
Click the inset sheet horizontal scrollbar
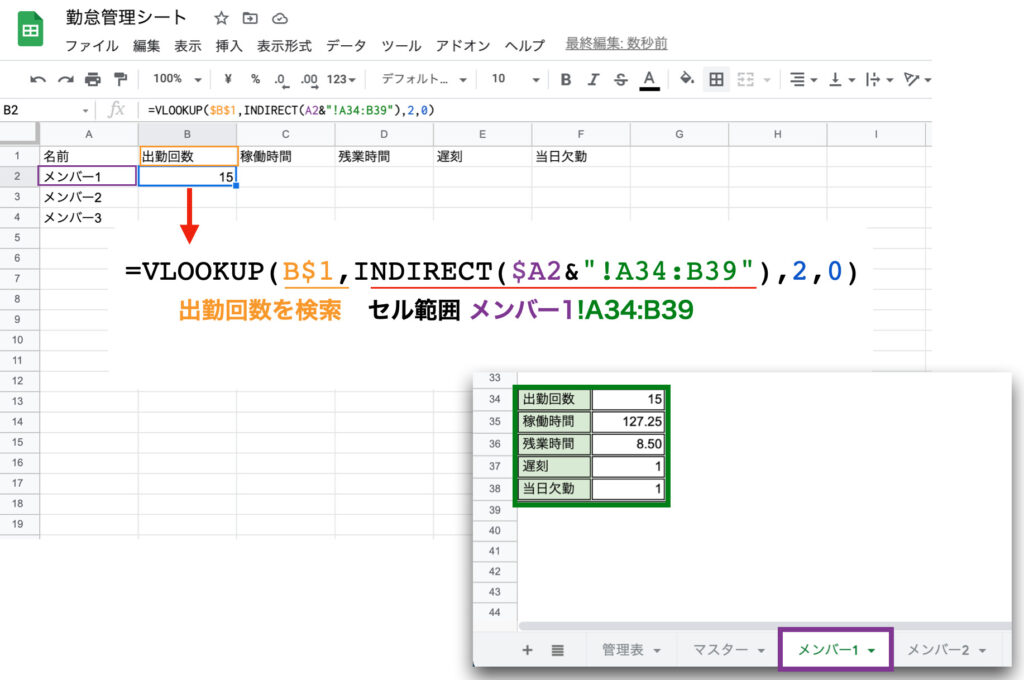(764, 626)
